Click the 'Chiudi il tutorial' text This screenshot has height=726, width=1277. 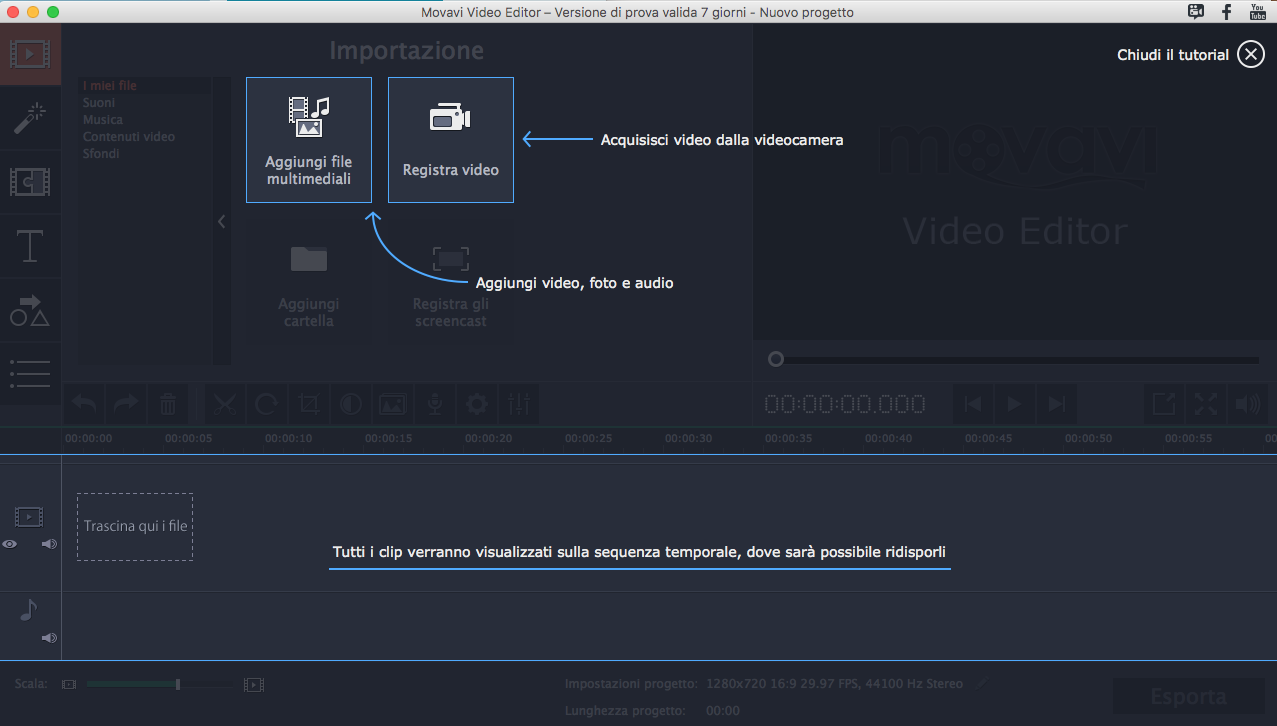coord(1173,55)
